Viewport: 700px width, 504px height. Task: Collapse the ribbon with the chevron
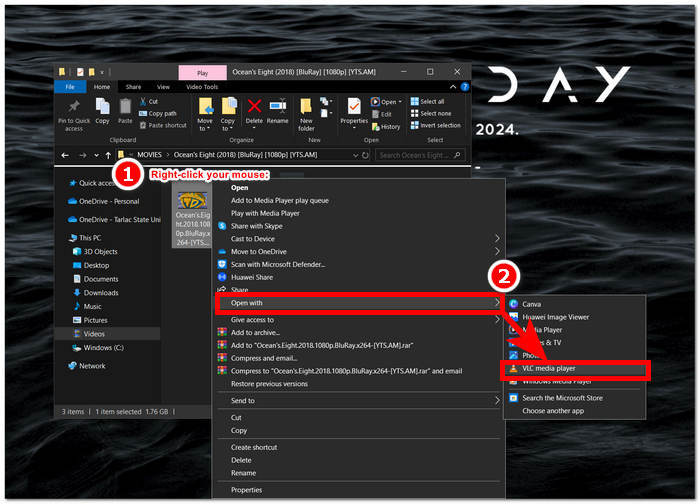453,87
